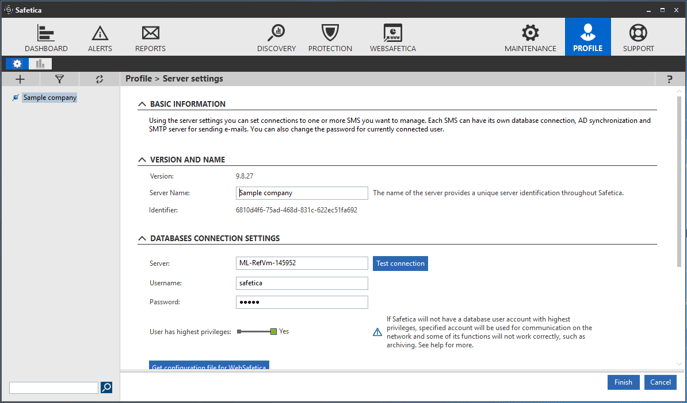Viewport: 687px width, 403px height.
Task: Open the Support section
Action: pos(638,38)
